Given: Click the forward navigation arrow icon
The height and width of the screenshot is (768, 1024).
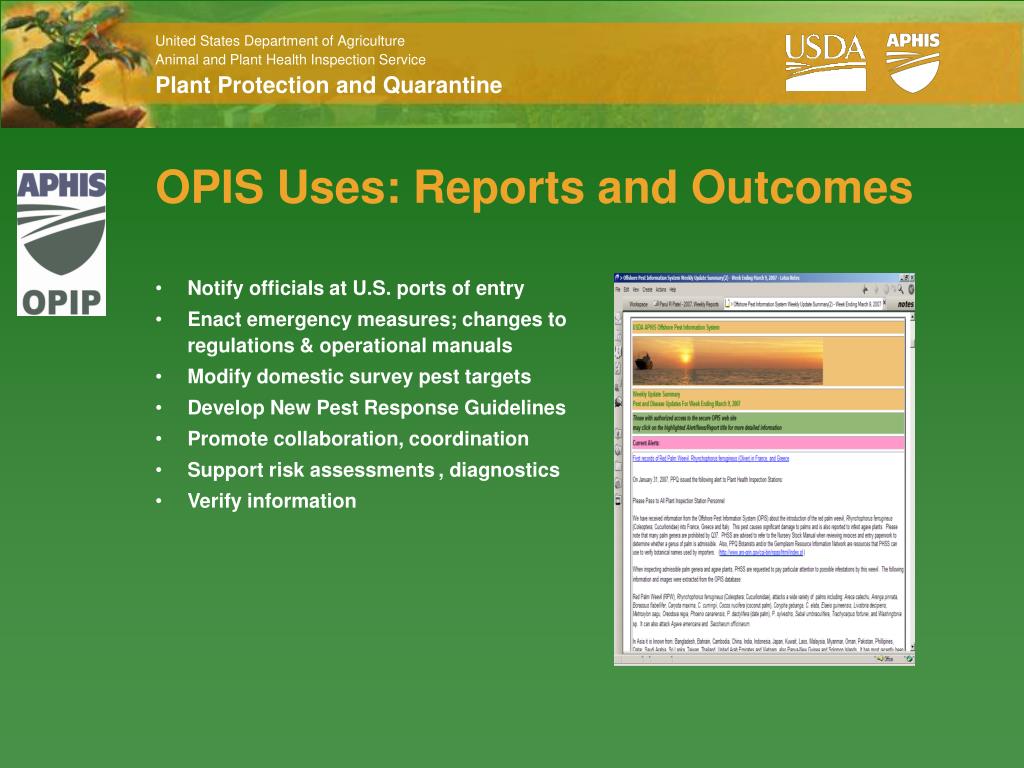Looking at the screenshot, I should [876, 290].
